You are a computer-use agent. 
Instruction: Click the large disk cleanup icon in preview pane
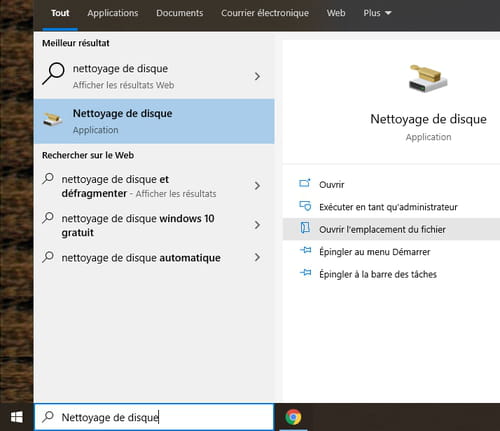pos(428,78)
